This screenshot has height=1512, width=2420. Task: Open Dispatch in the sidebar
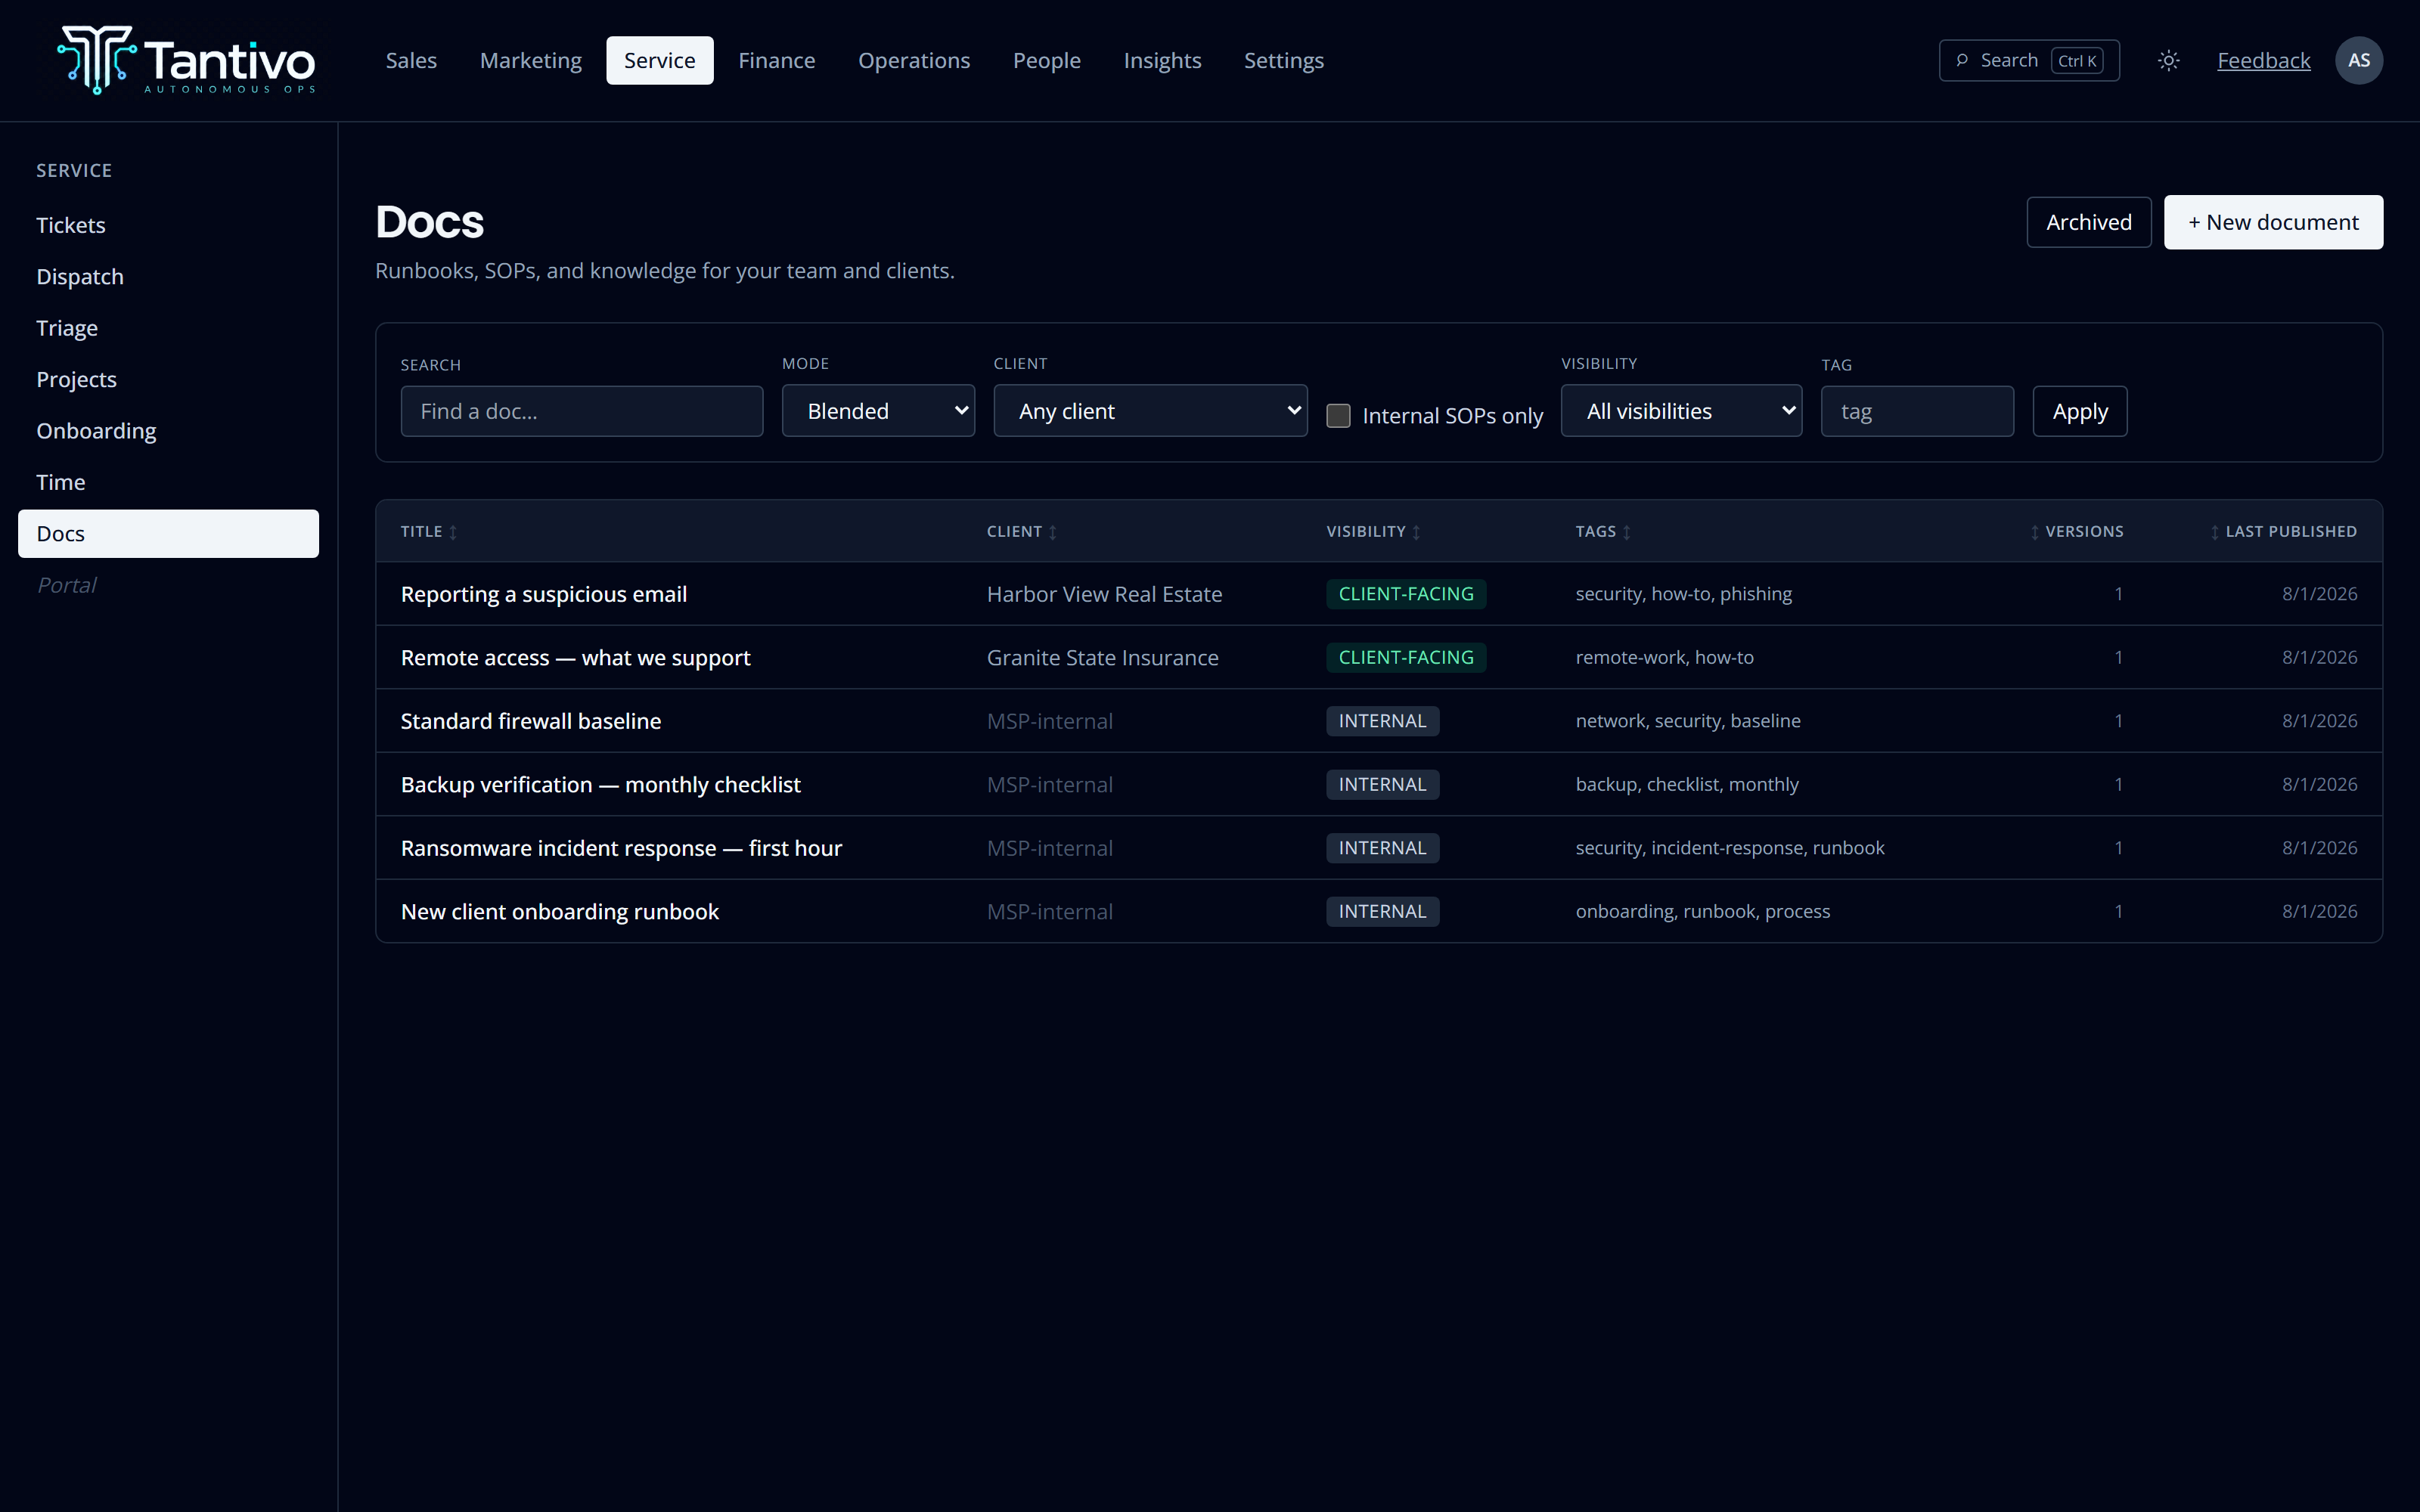(168, 277)
